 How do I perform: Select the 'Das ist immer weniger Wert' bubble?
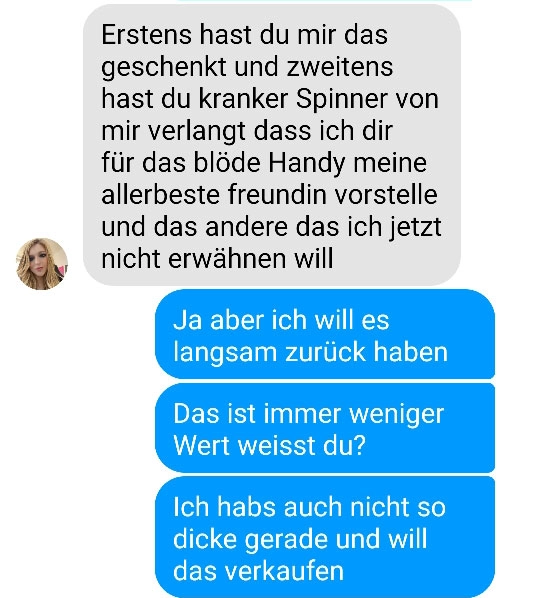325,428
